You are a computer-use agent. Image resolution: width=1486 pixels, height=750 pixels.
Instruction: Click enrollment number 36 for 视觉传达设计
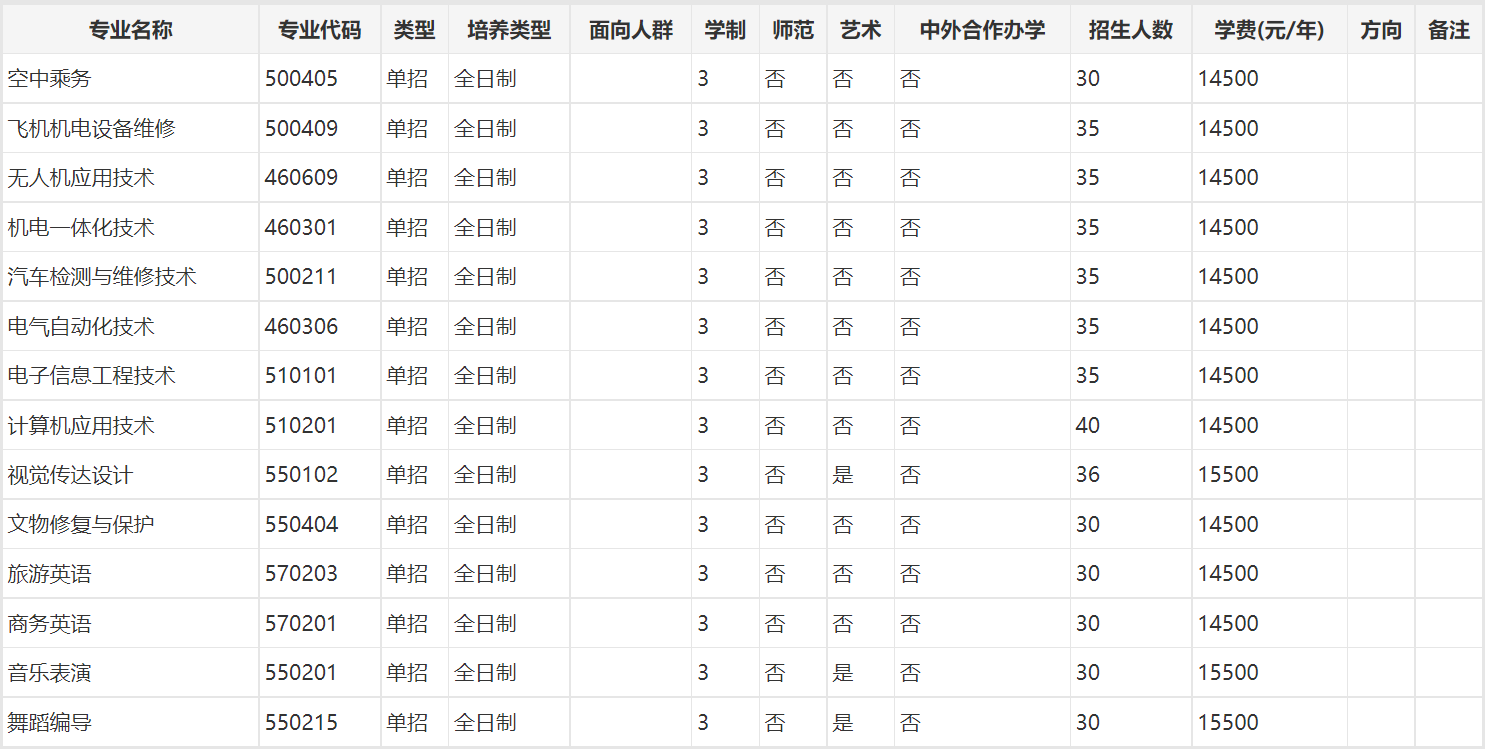click(1088, 475)
